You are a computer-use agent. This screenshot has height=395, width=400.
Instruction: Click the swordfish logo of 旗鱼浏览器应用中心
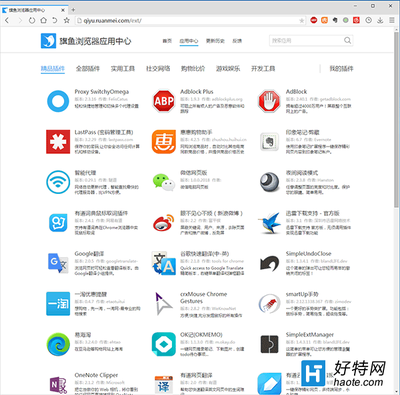[48, 41]
